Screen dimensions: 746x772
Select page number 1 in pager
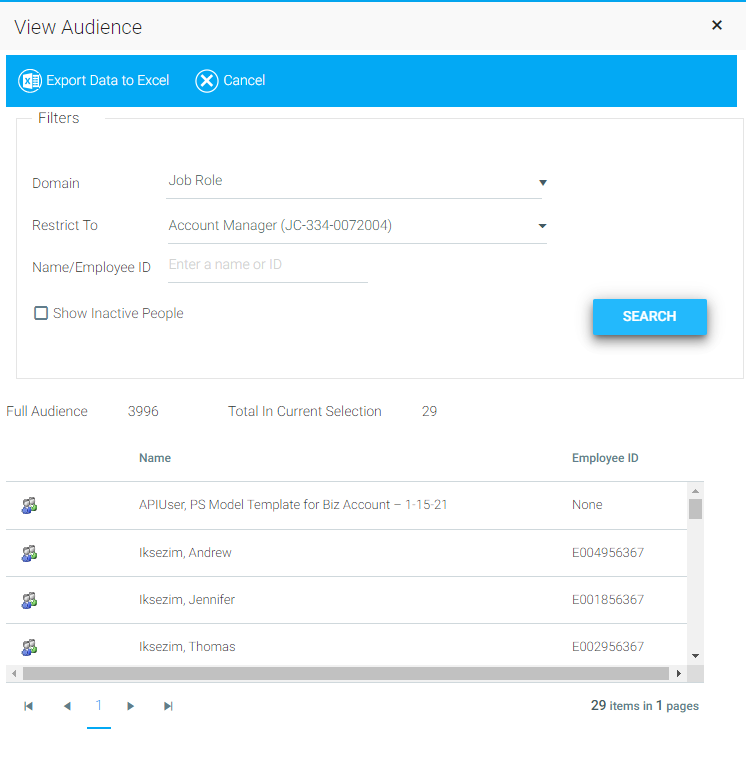[x=99, y=706]
